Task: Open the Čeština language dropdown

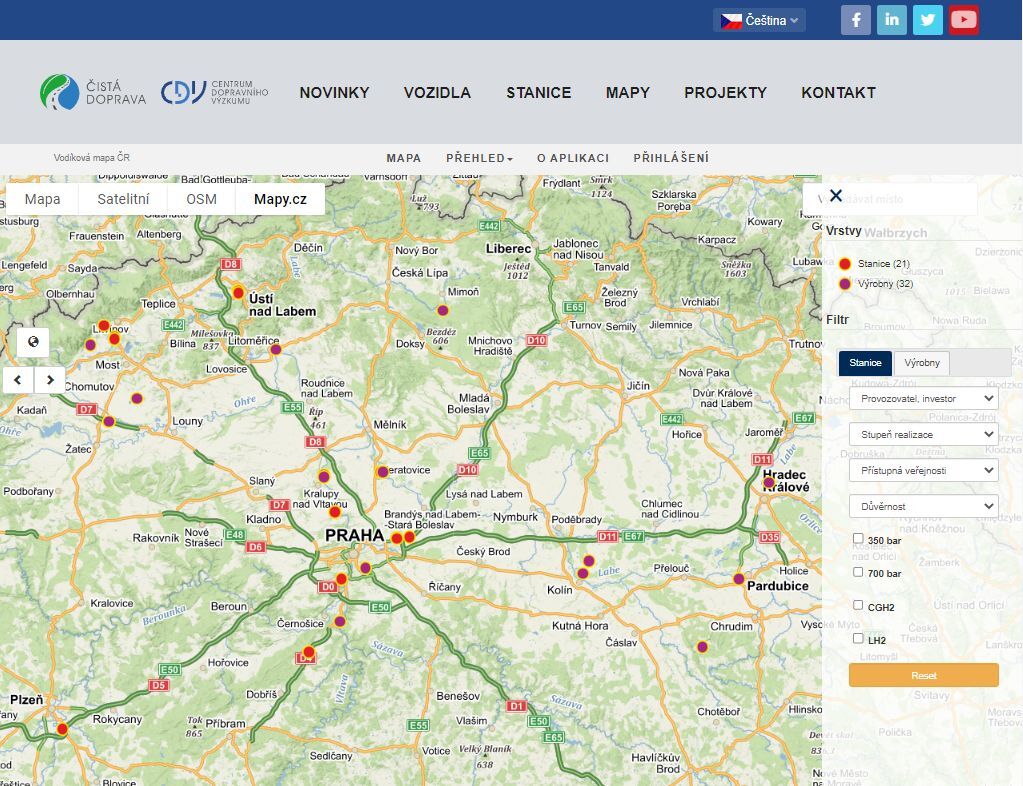Action: pos(759,20)
